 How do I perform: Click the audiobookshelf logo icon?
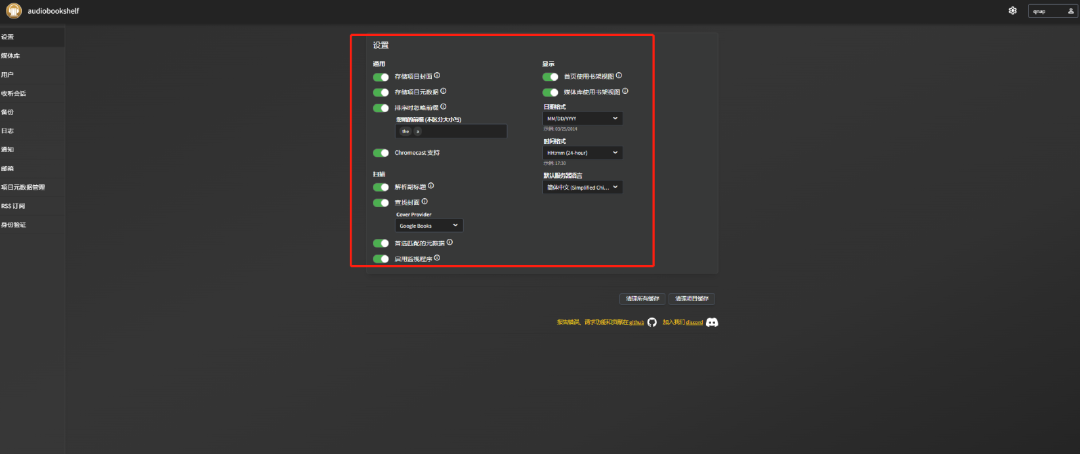(x=14, y=11)
